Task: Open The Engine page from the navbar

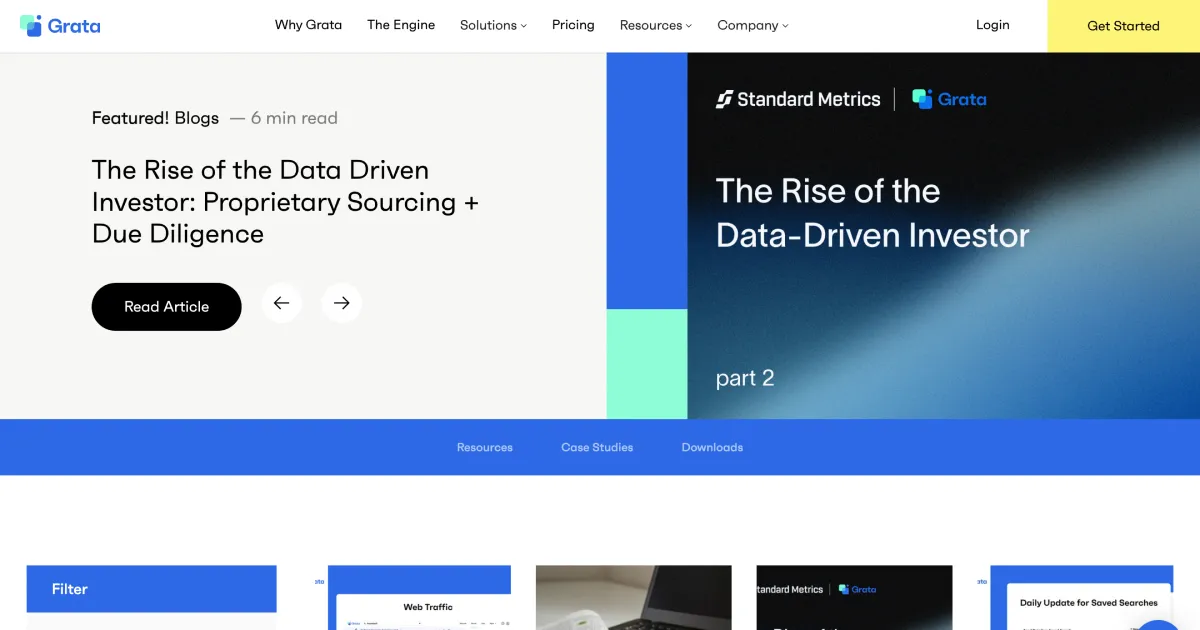Action: [x=401, y=25]
